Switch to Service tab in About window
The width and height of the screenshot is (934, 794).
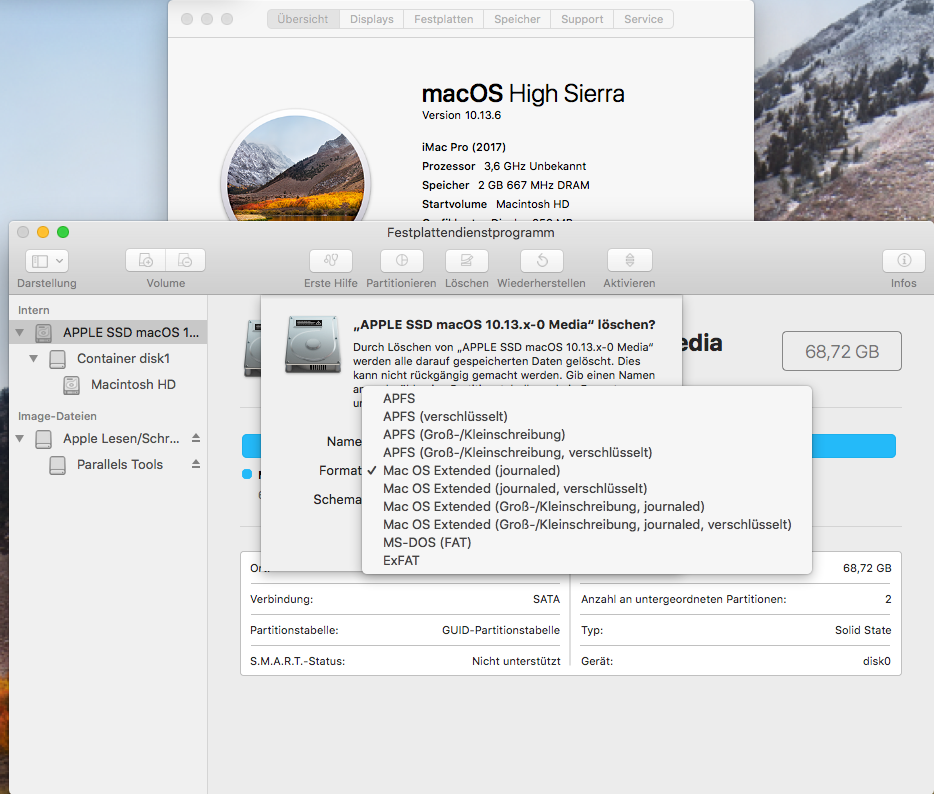pos(643,19)
